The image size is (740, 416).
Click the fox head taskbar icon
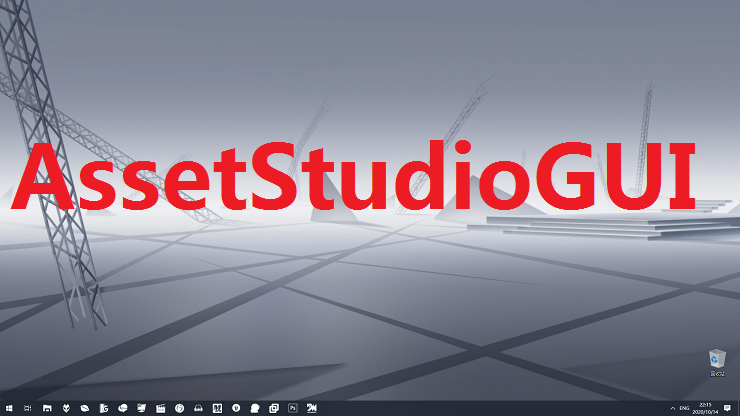[66, 408]
